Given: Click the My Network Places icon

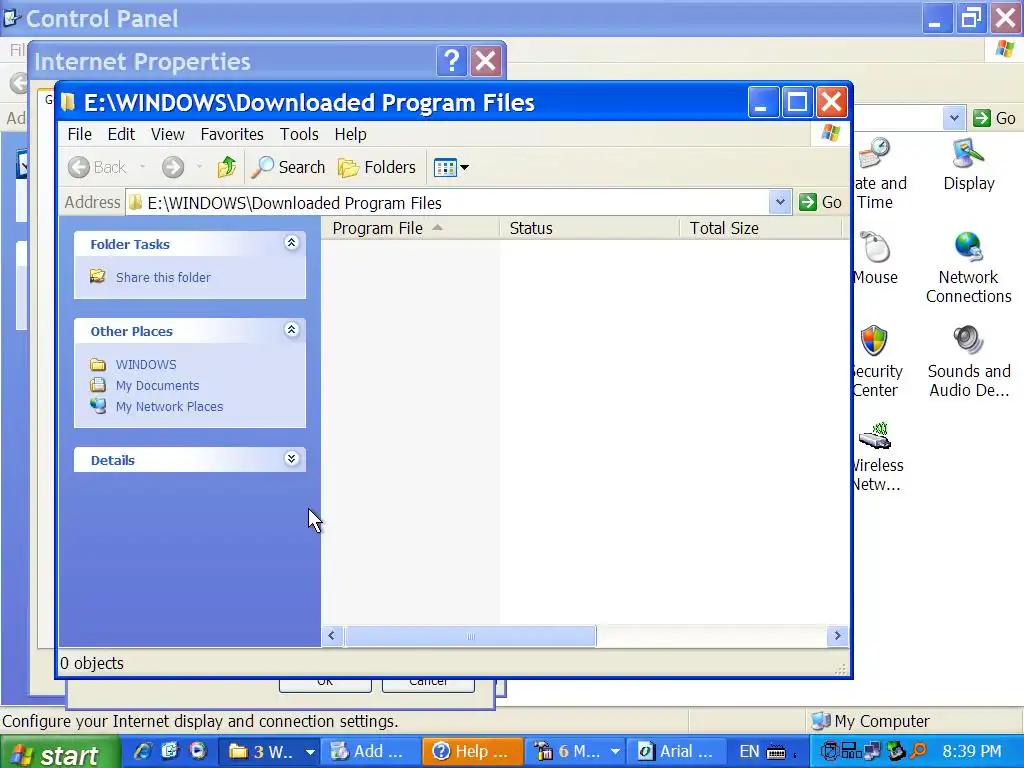Looking at the screenshot, I should [98, 406].
